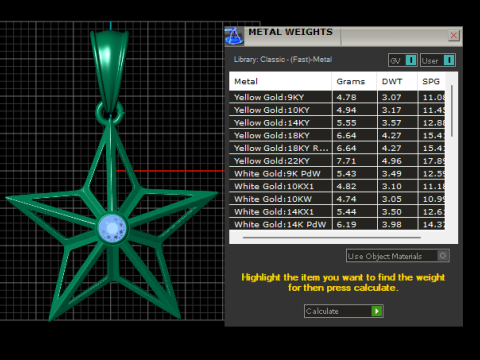Click DWT value 4.96 for 22KY

pyautogui.click(x=392, y=161)
